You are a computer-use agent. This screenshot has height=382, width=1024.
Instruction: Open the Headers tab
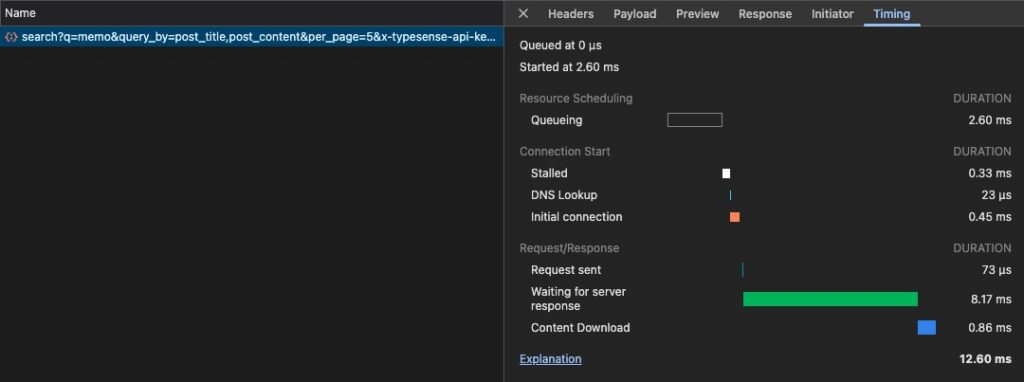click(x=571, y=14)
